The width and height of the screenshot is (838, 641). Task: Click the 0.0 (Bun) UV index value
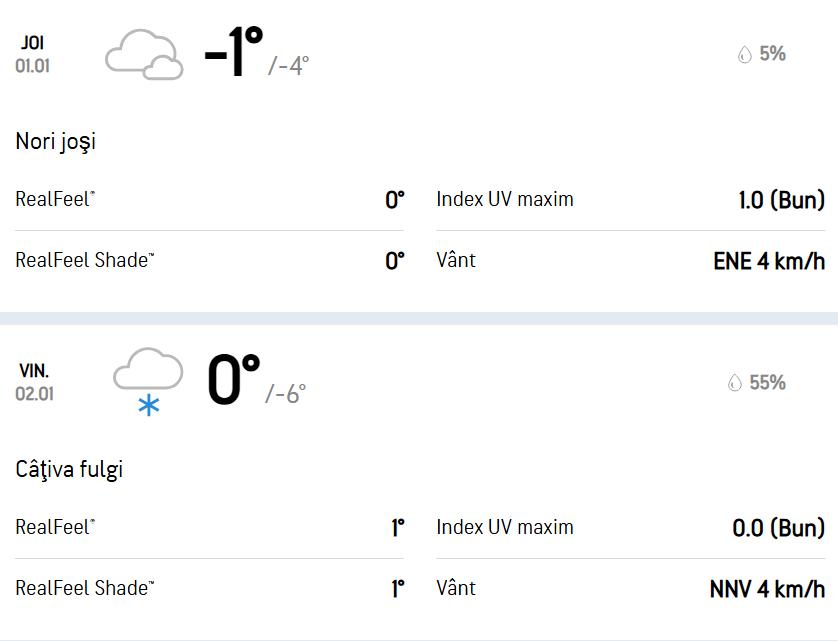click(778, 528)
